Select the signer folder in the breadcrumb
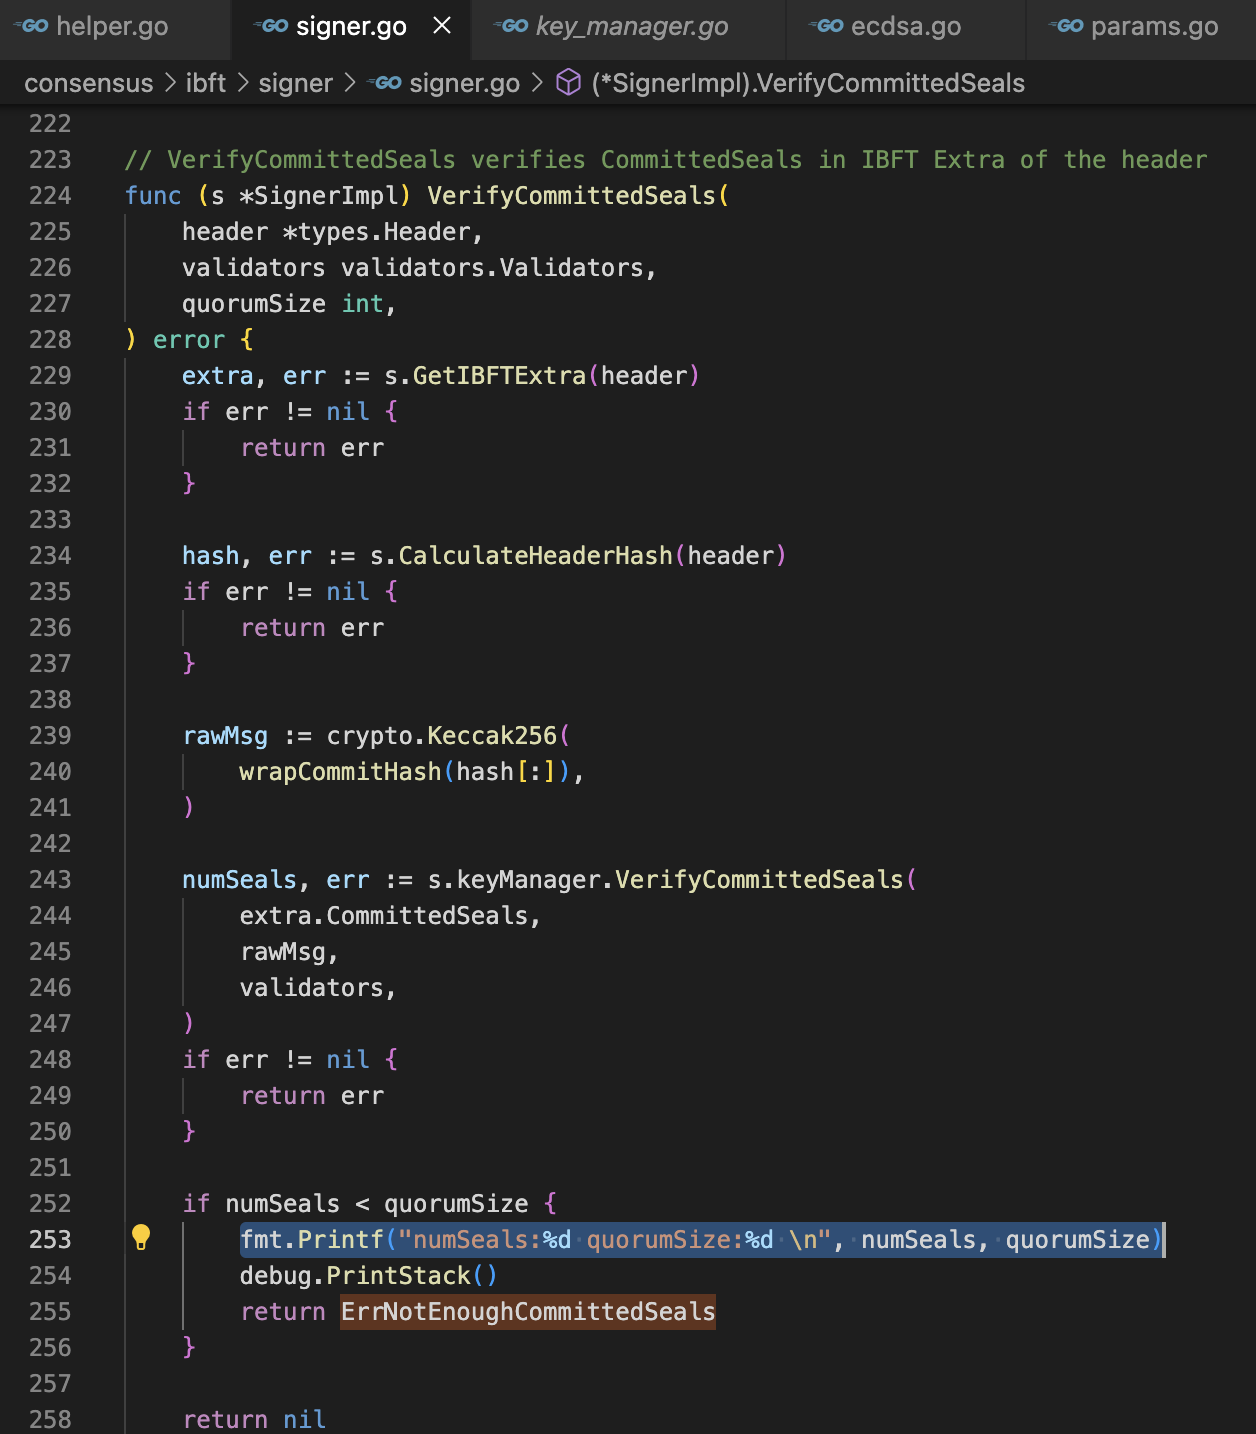Screen dimensions: 1256x1434 297,83
